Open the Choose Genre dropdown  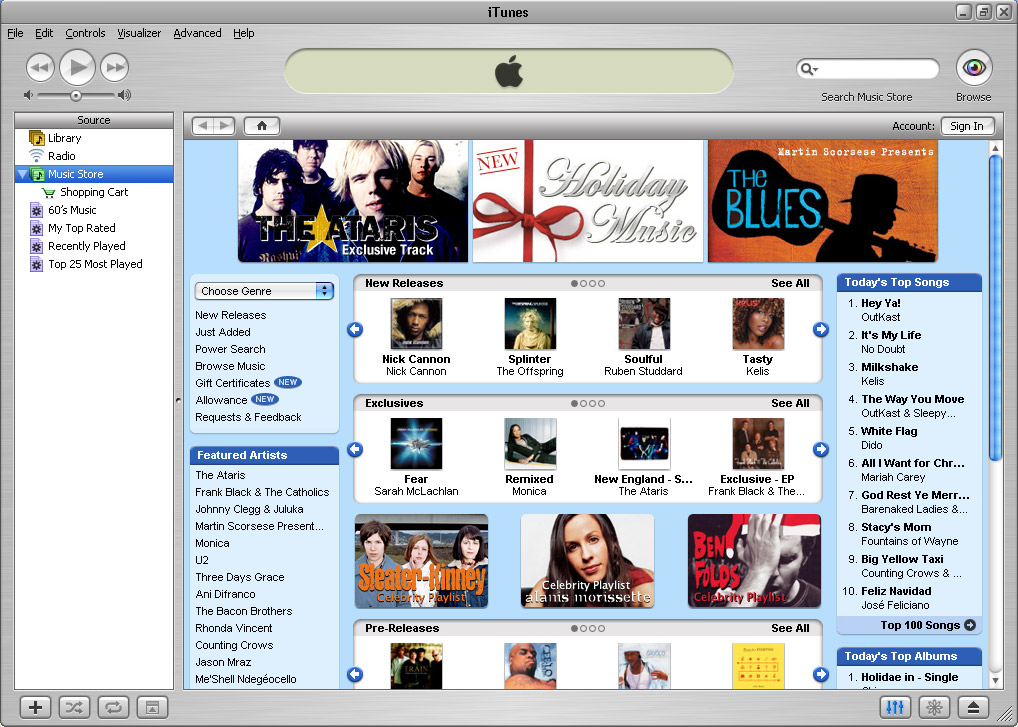pos(264,291)
